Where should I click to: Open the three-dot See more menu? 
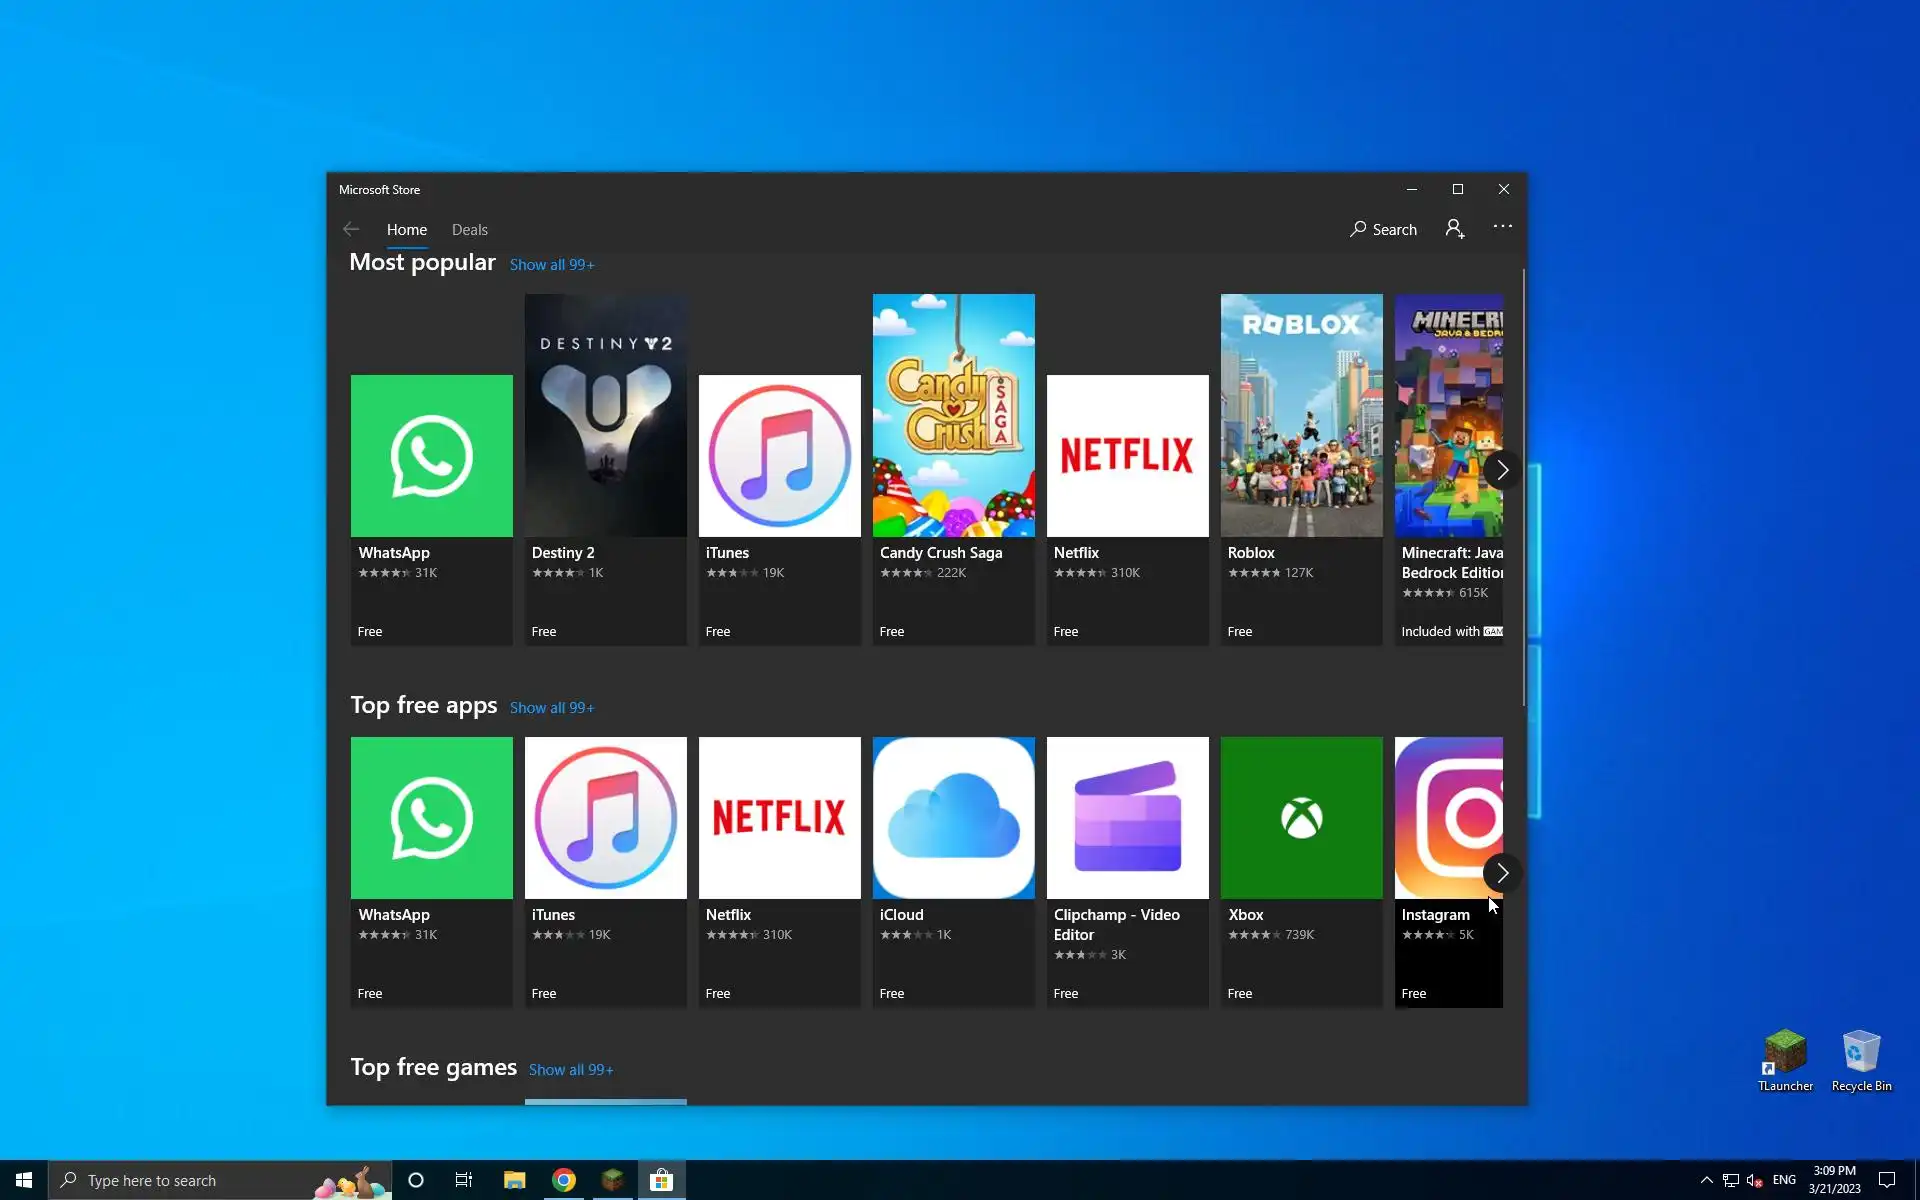click(1502, 227)
